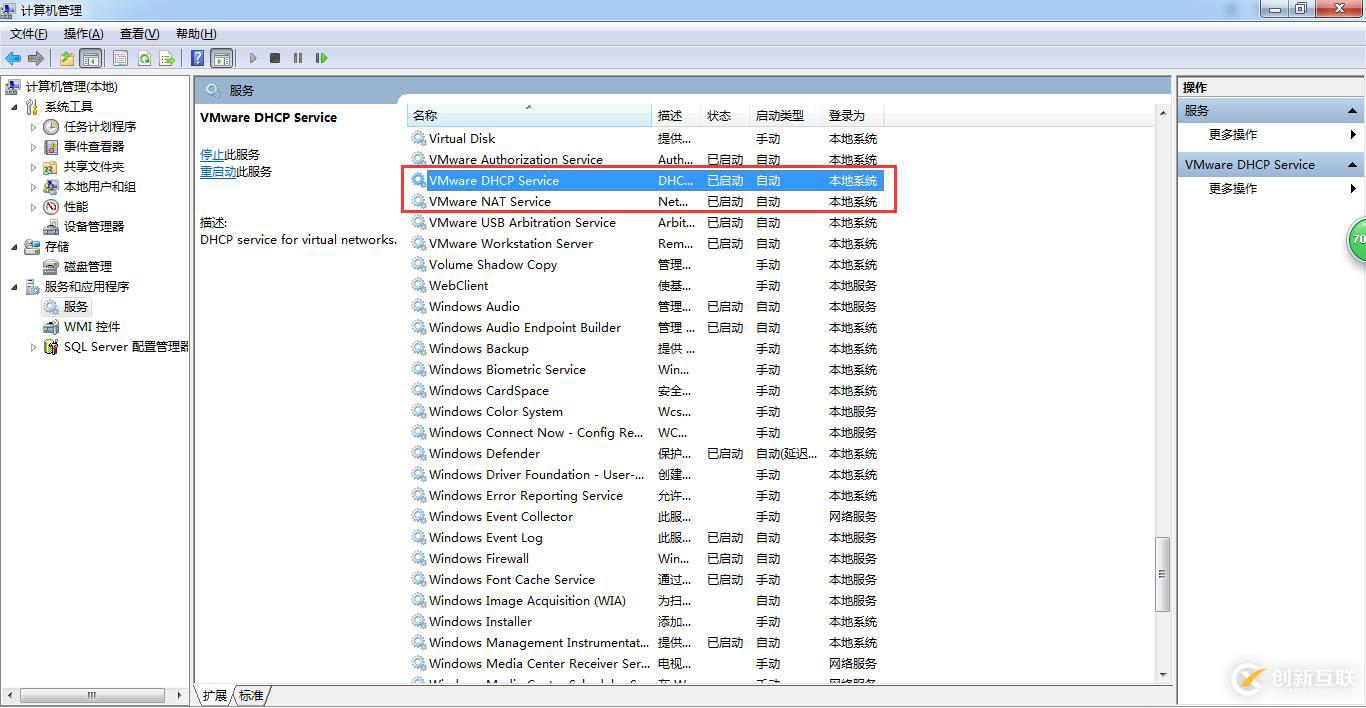Switch to the 标准 tab
This screenshot has width=1366, height=708.
(251, 695)
